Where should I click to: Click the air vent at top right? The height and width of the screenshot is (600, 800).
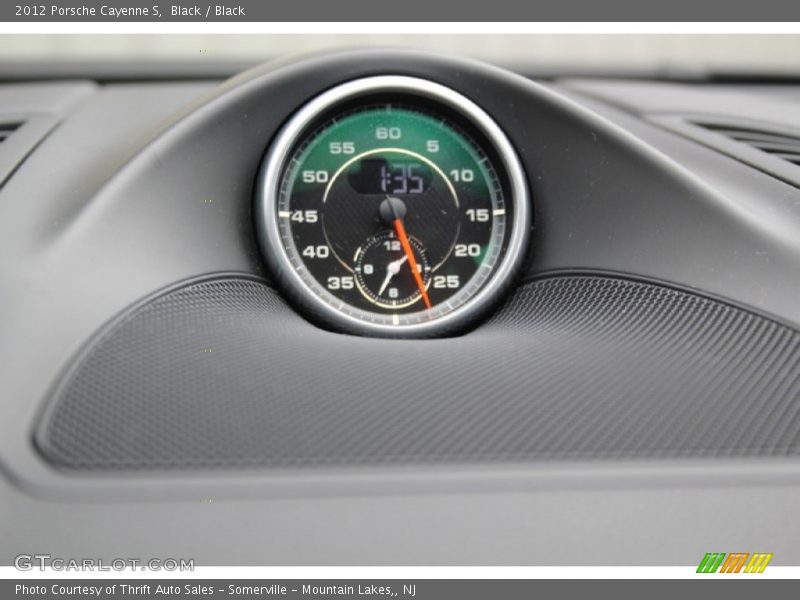coord(752,138)
